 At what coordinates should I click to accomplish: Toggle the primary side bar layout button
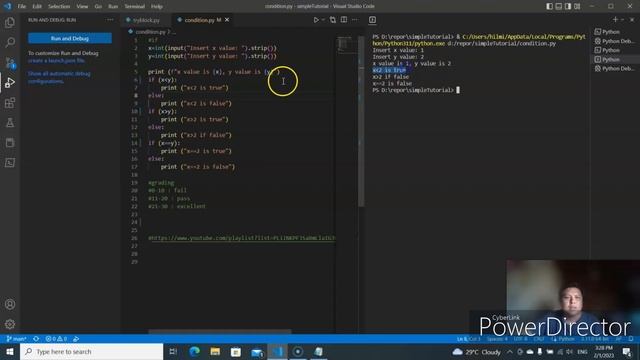pos(549,6)
